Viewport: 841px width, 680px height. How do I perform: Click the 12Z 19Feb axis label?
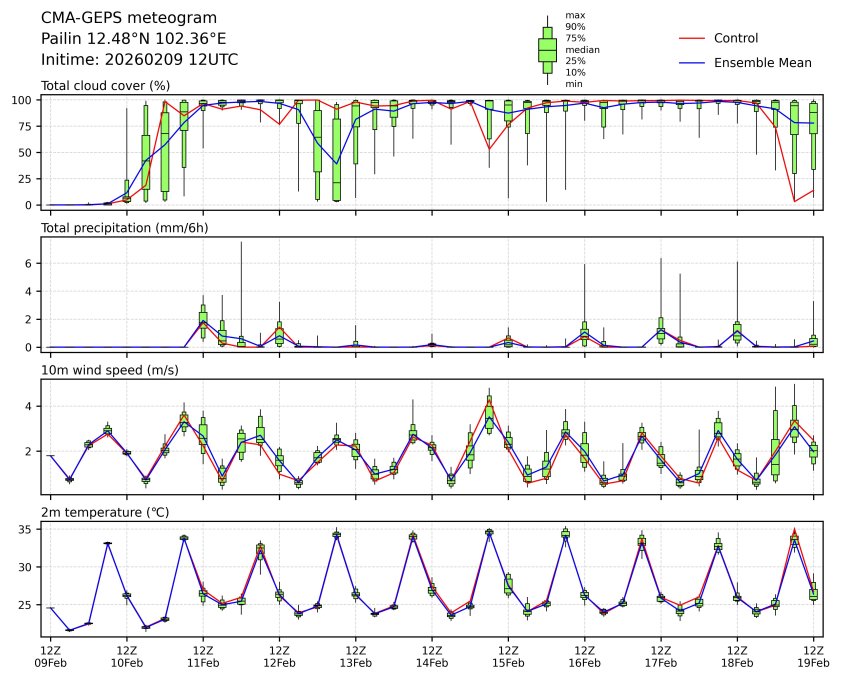(x=813, y=656)
